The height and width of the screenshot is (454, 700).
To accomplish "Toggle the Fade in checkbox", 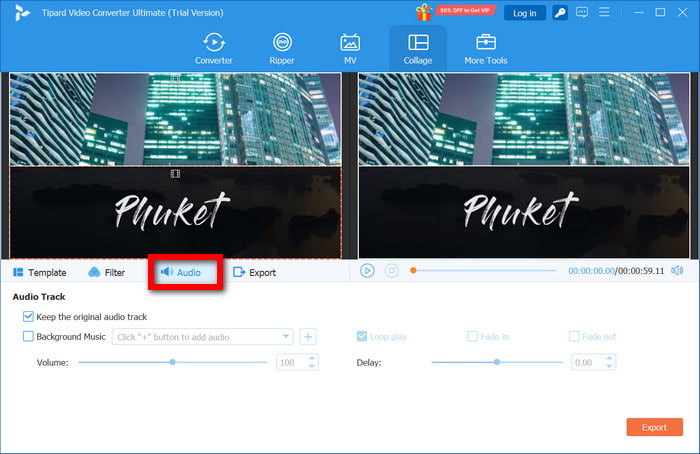I will (x=472, y=337).
